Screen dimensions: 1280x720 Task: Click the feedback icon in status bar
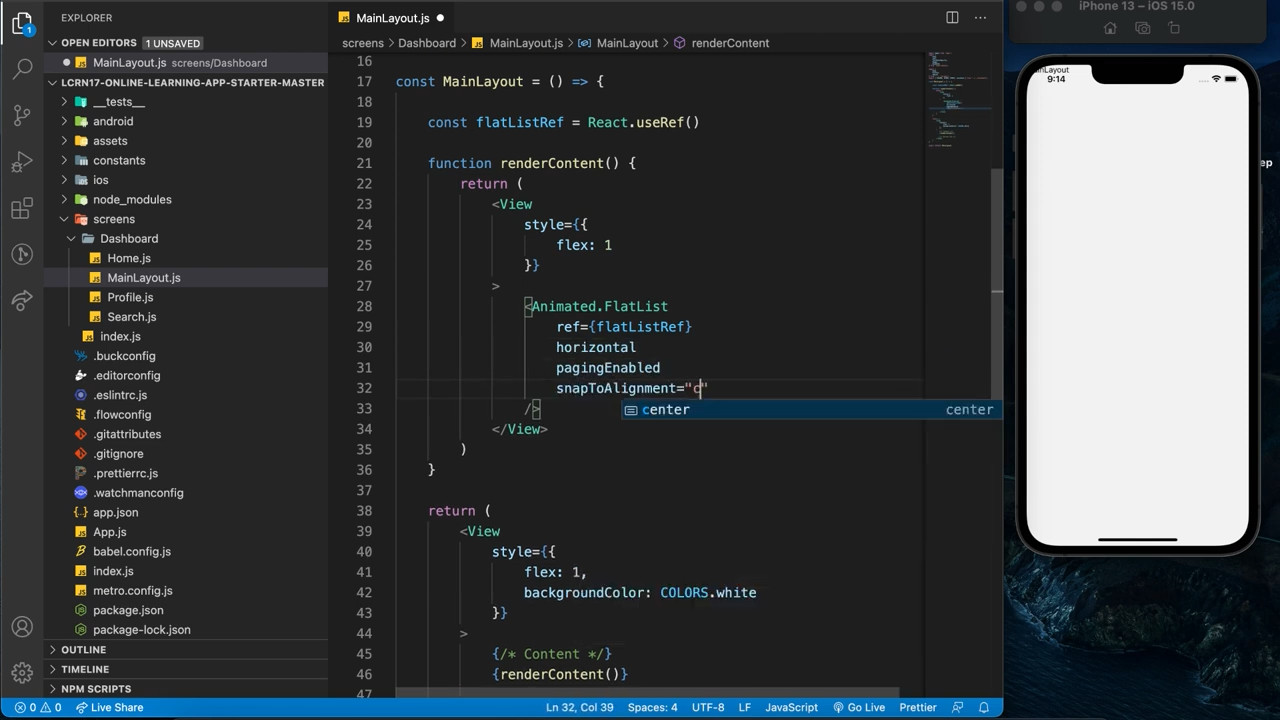(x=958, y=707)
